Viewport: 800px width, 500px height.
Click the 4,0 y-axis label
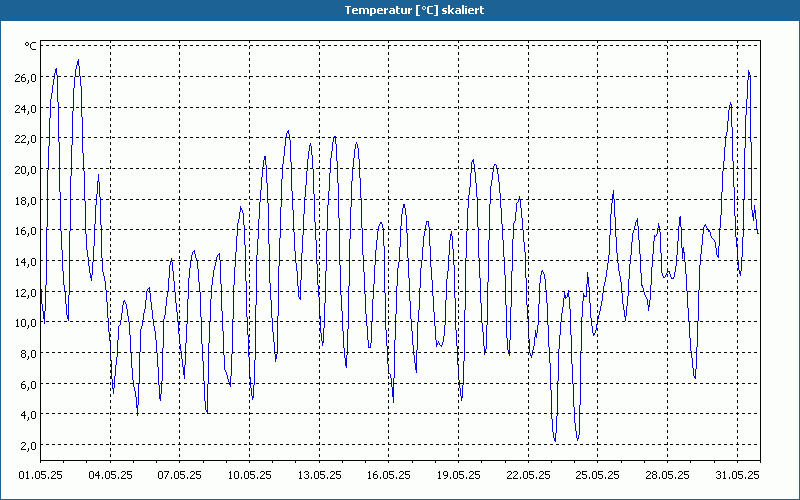point(28,414)
